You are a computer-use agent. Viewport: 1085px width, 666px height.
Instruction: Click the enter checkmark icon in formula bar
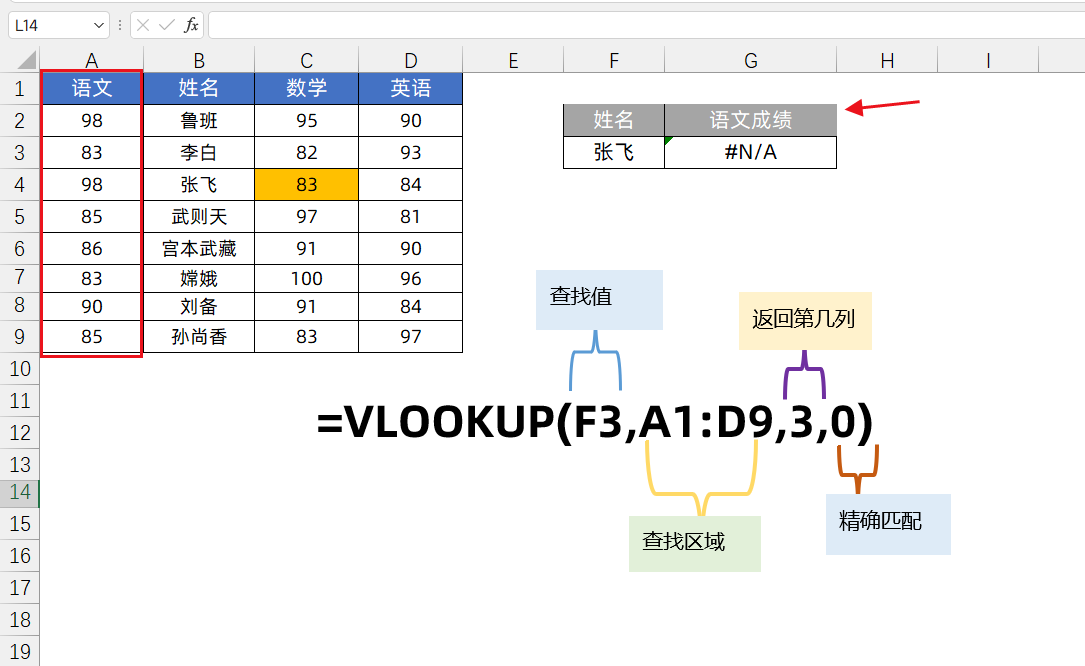coord(167,25)
